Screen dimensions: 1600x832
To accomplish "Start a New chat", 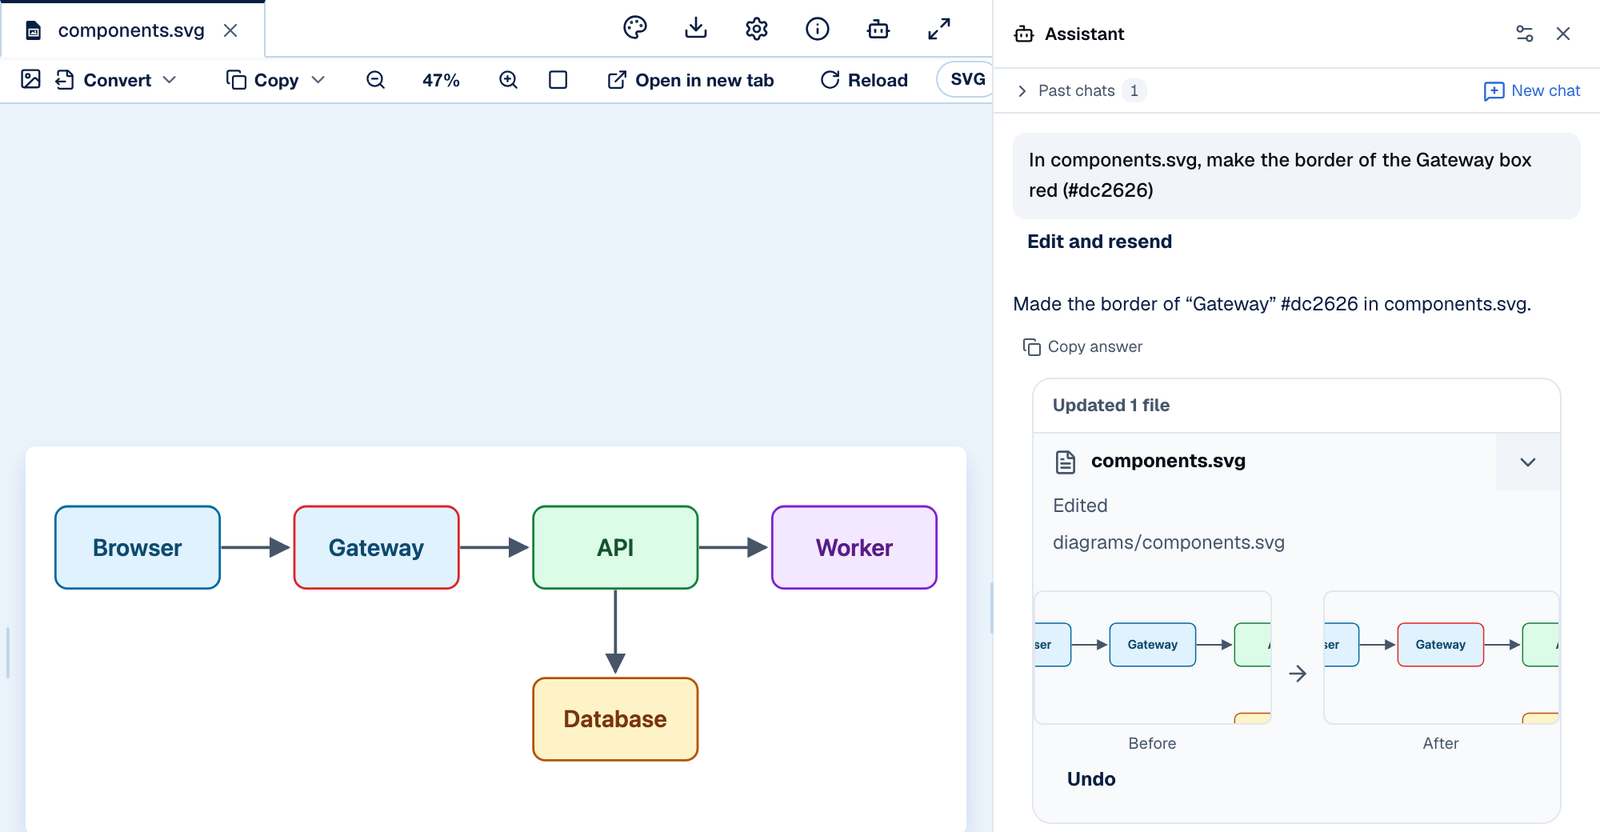I will tap(1532, 91).
